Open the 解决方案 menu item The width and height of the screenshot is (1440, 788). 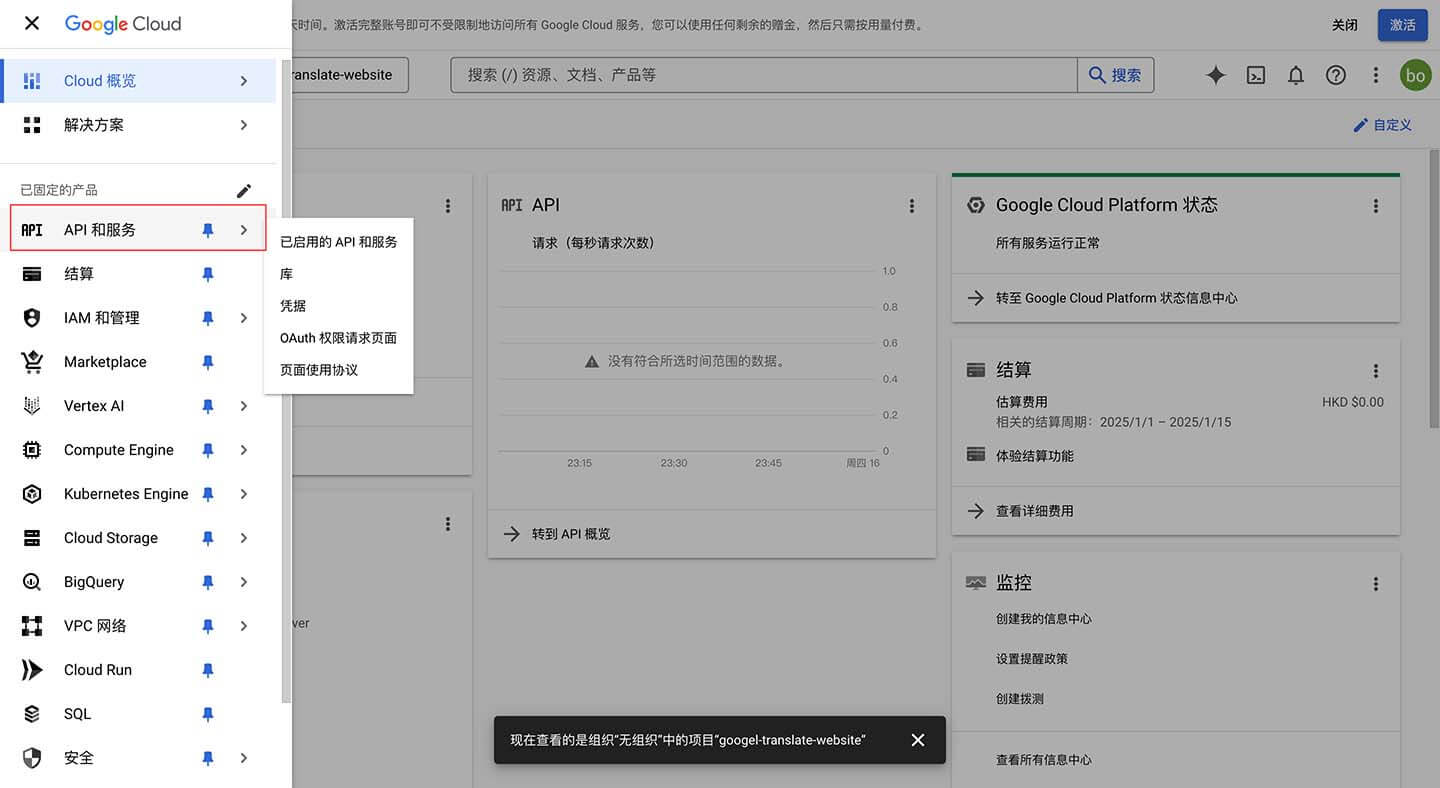[x=138, y=125]
